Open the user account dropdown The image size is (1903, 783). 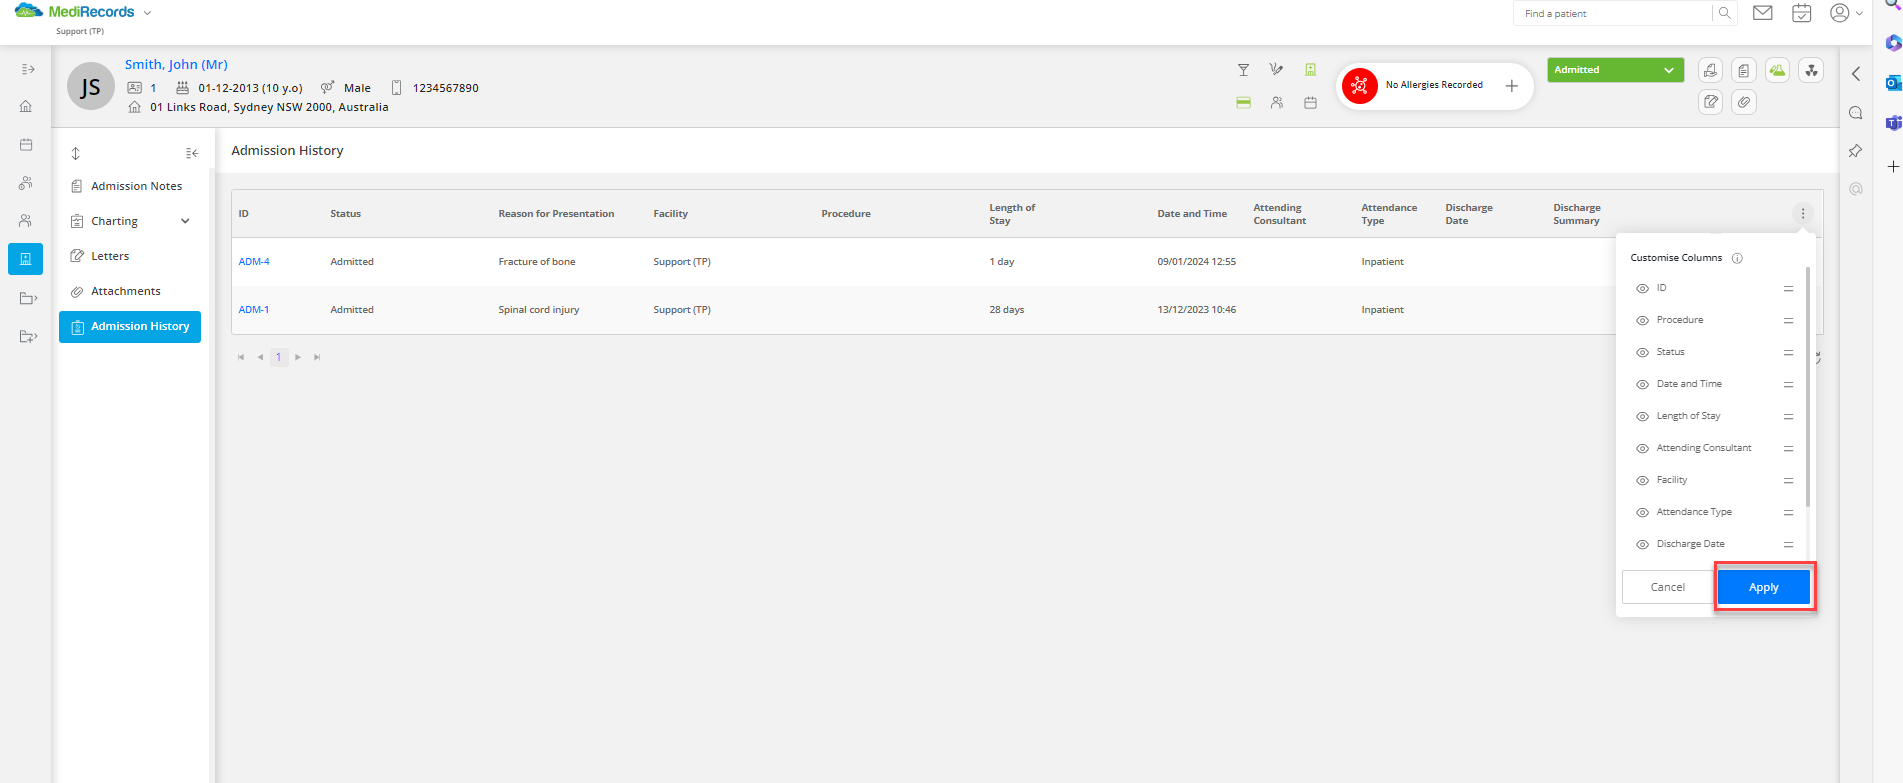click(x=1846, y=13)
